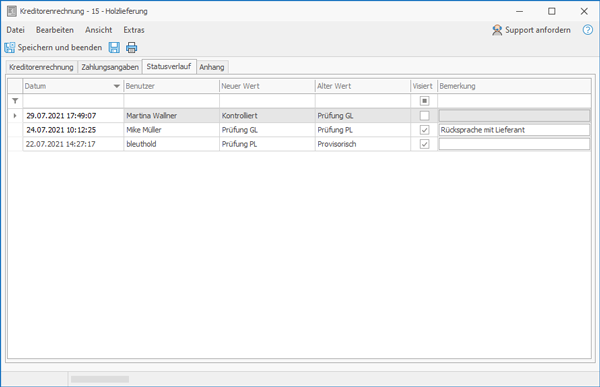Click the Alter Wert filter input field
Viewport: 600px width, 387px height.
(363, 101)
